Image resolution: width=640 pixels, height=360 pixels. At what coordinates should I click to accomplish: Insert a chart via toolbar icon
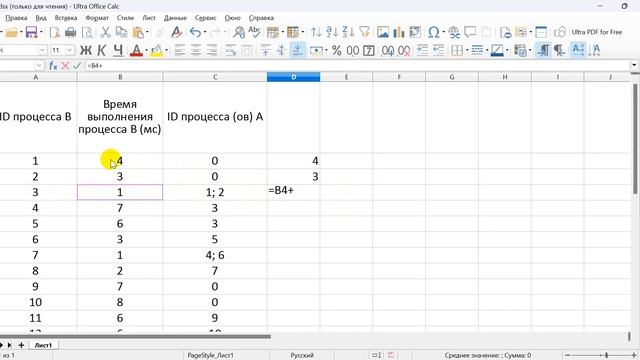pyautogui.click(x=399, y=32)
